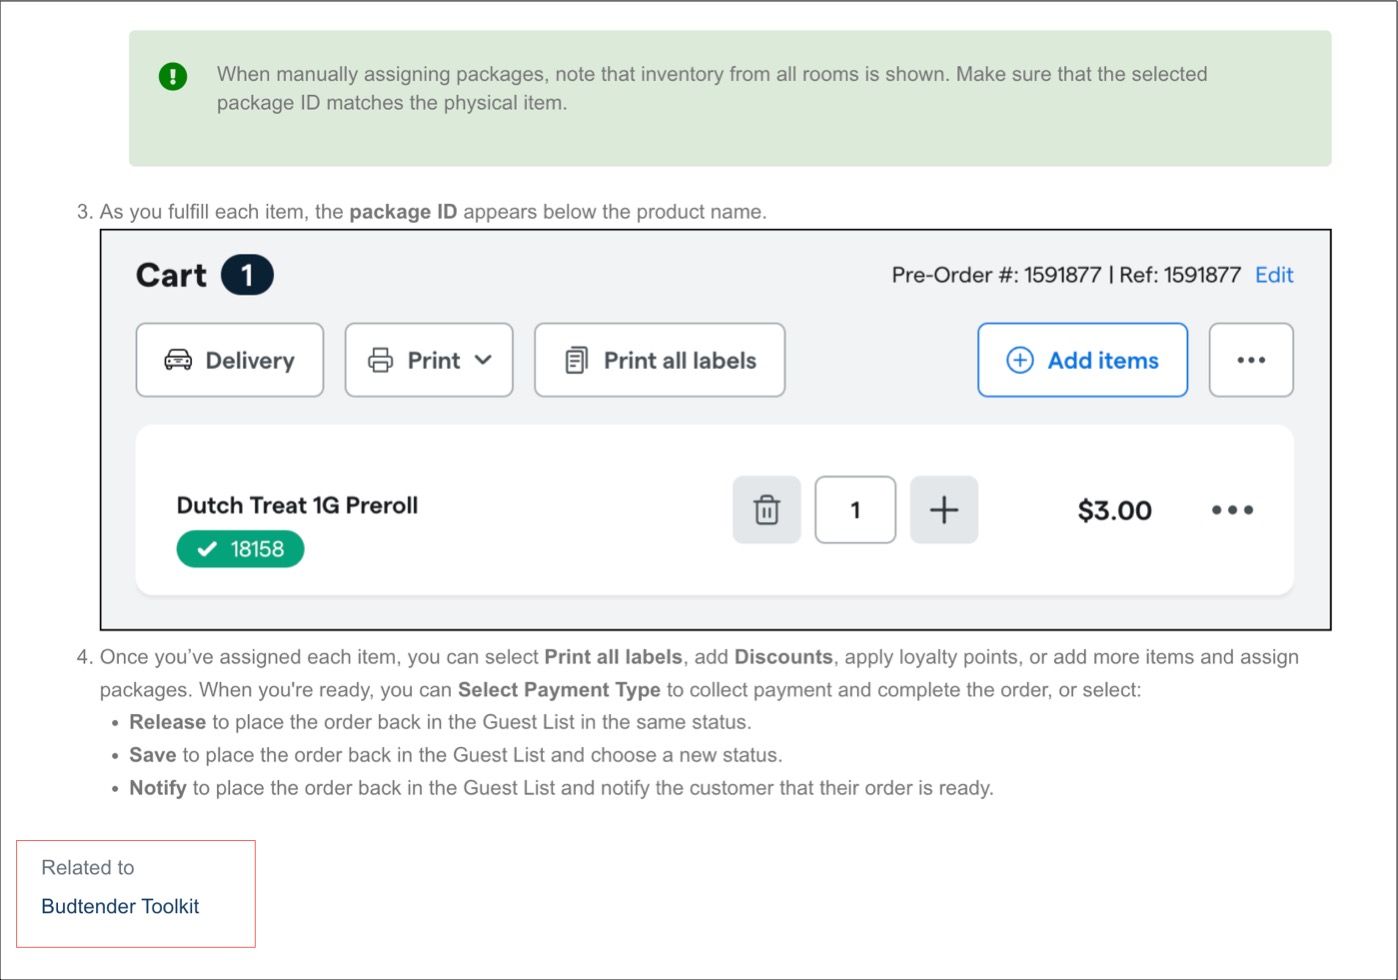Click Add items button
This screenshot has height=980, width=1398.
[1083, 360]
